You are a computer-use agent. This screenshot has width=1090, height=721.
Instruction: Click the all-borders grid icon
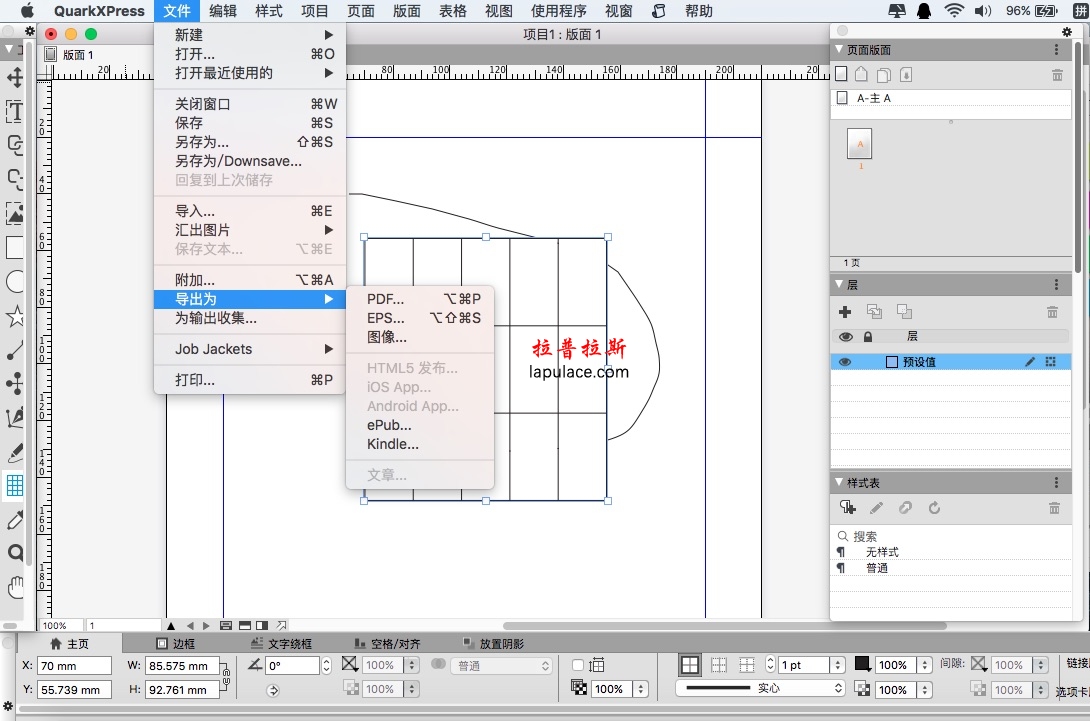690,665
